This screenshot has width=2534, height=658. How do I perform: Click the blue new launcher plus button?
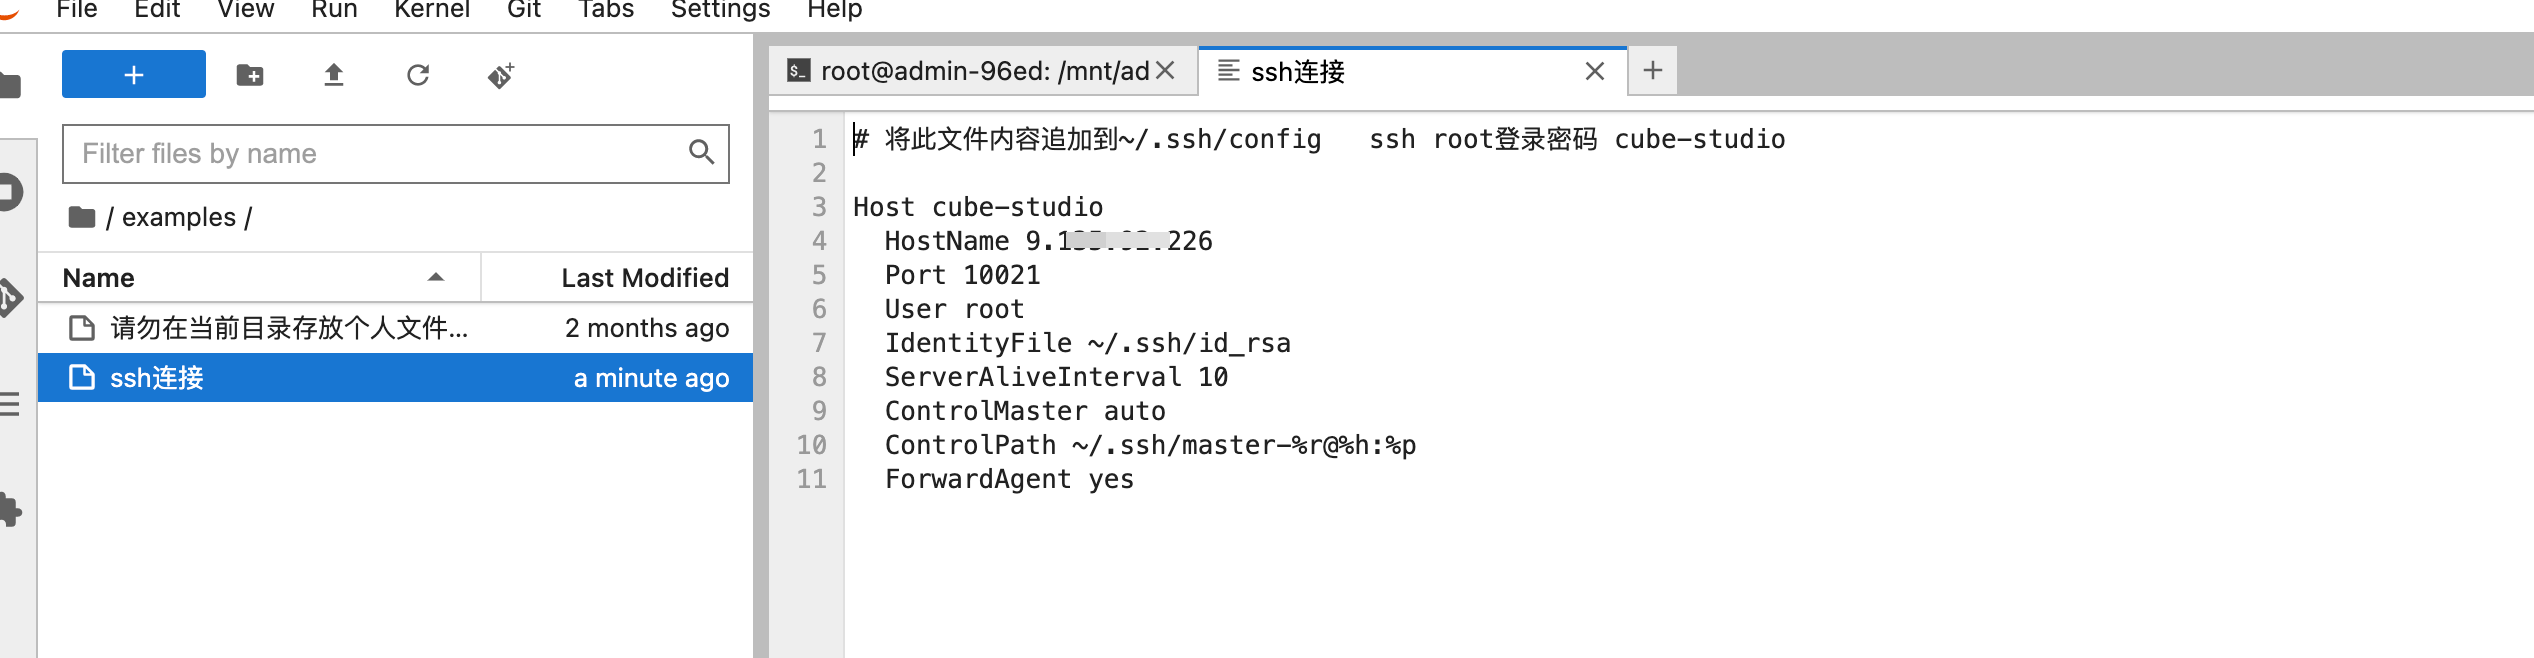click(133, 75)
